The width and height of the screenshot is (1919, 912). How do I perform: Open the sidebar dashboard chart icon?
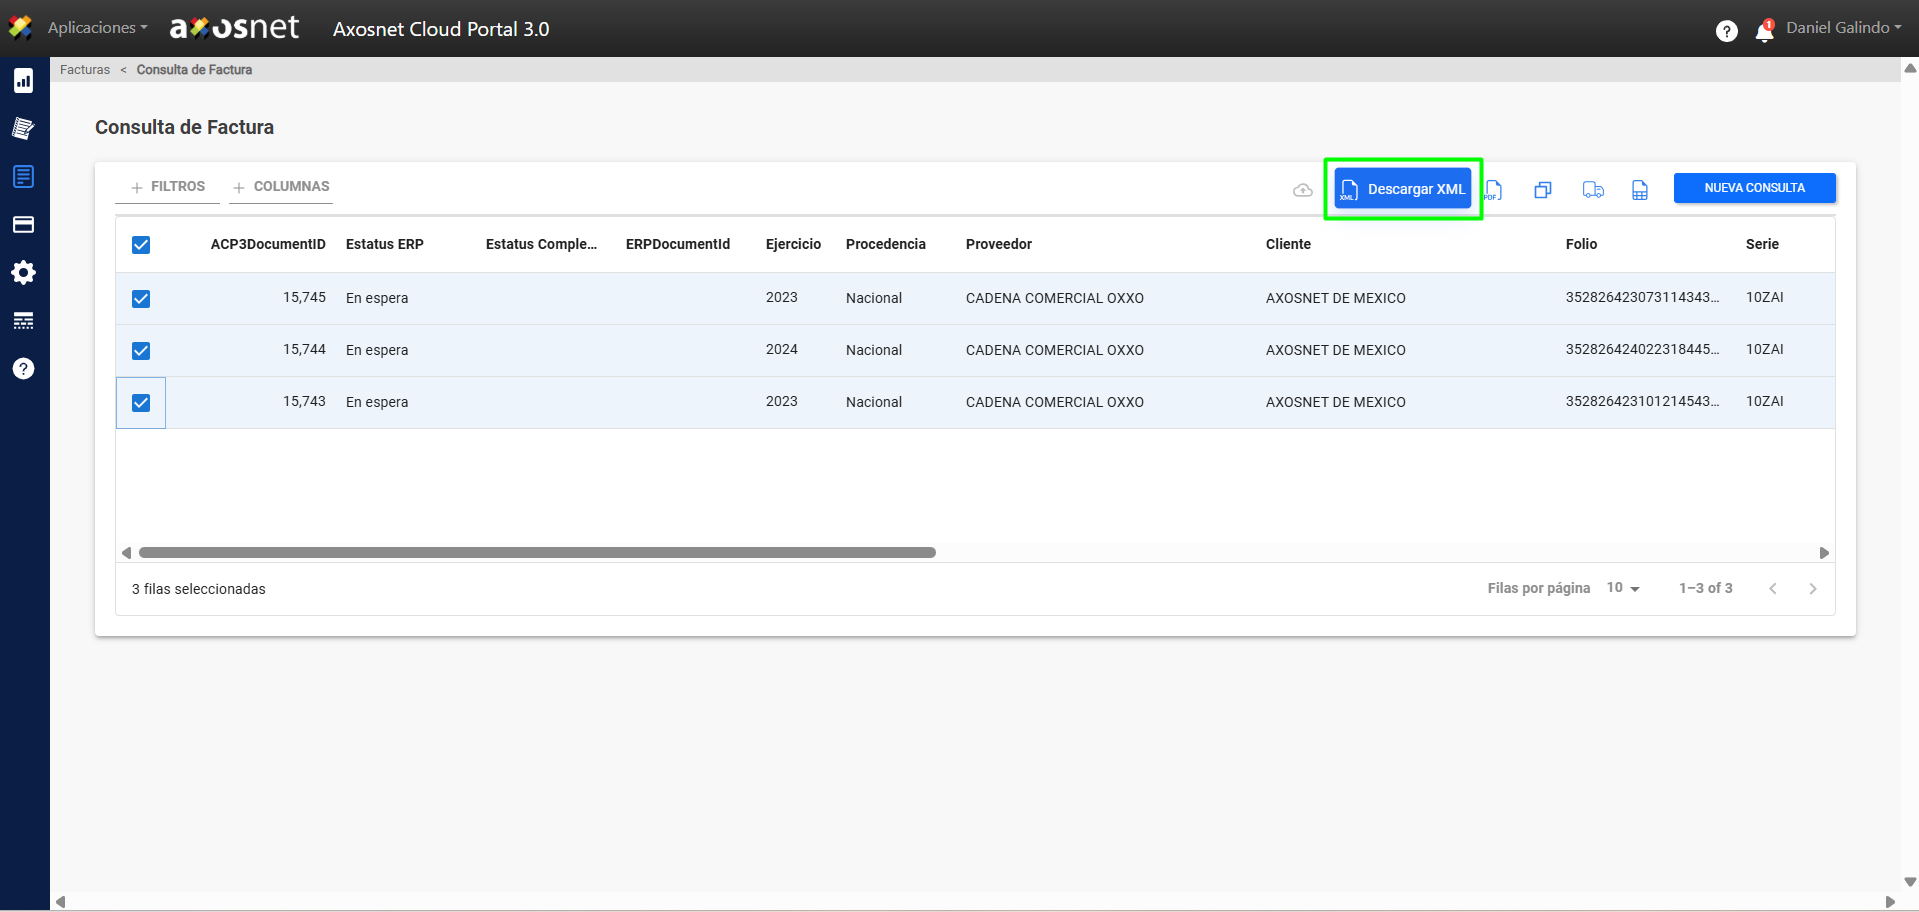coord(24,81)
